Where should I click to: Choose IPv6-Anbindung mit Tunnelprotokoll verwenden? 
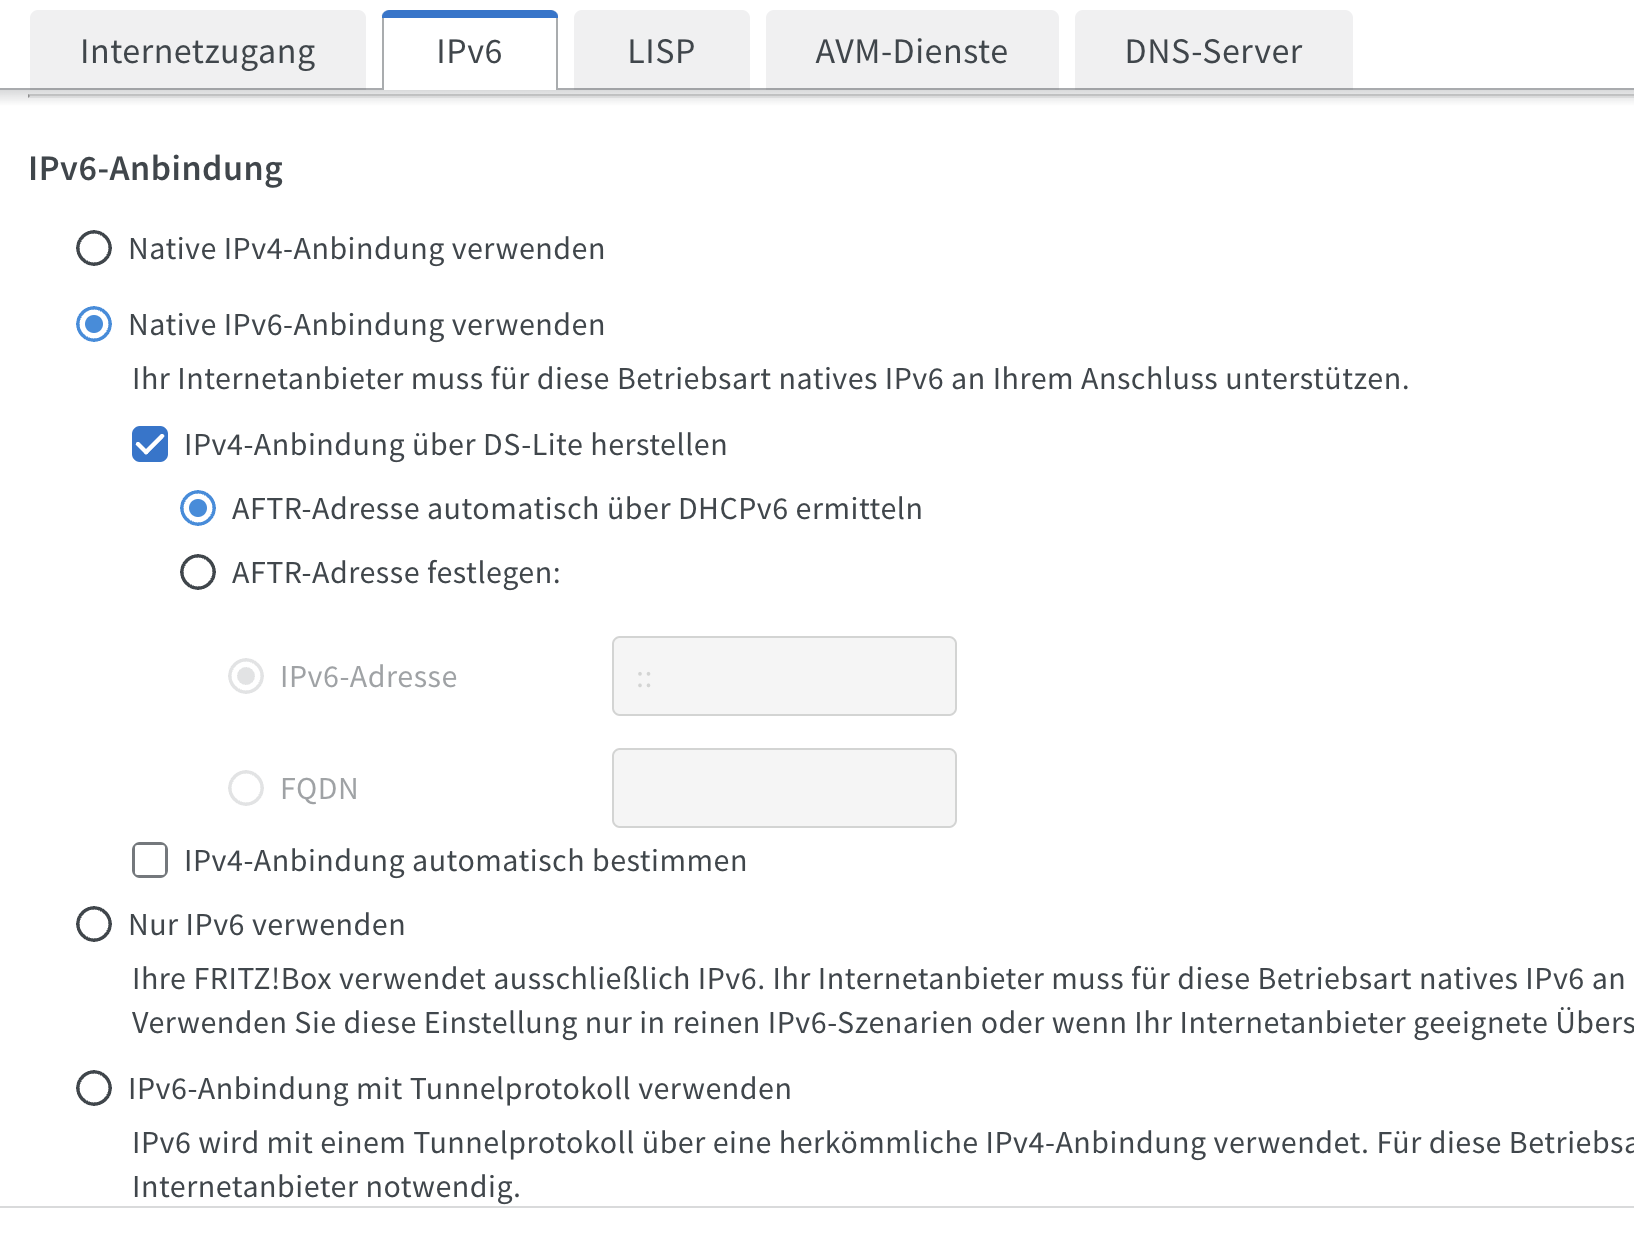[x=94, y=1088]
